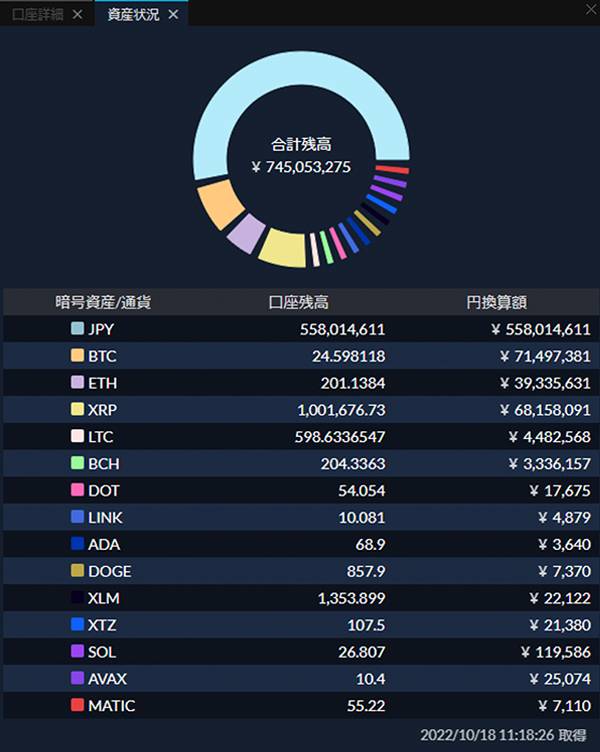Select the XRP row in asset table
Screen dimensions: 600x752
(301, 410)
